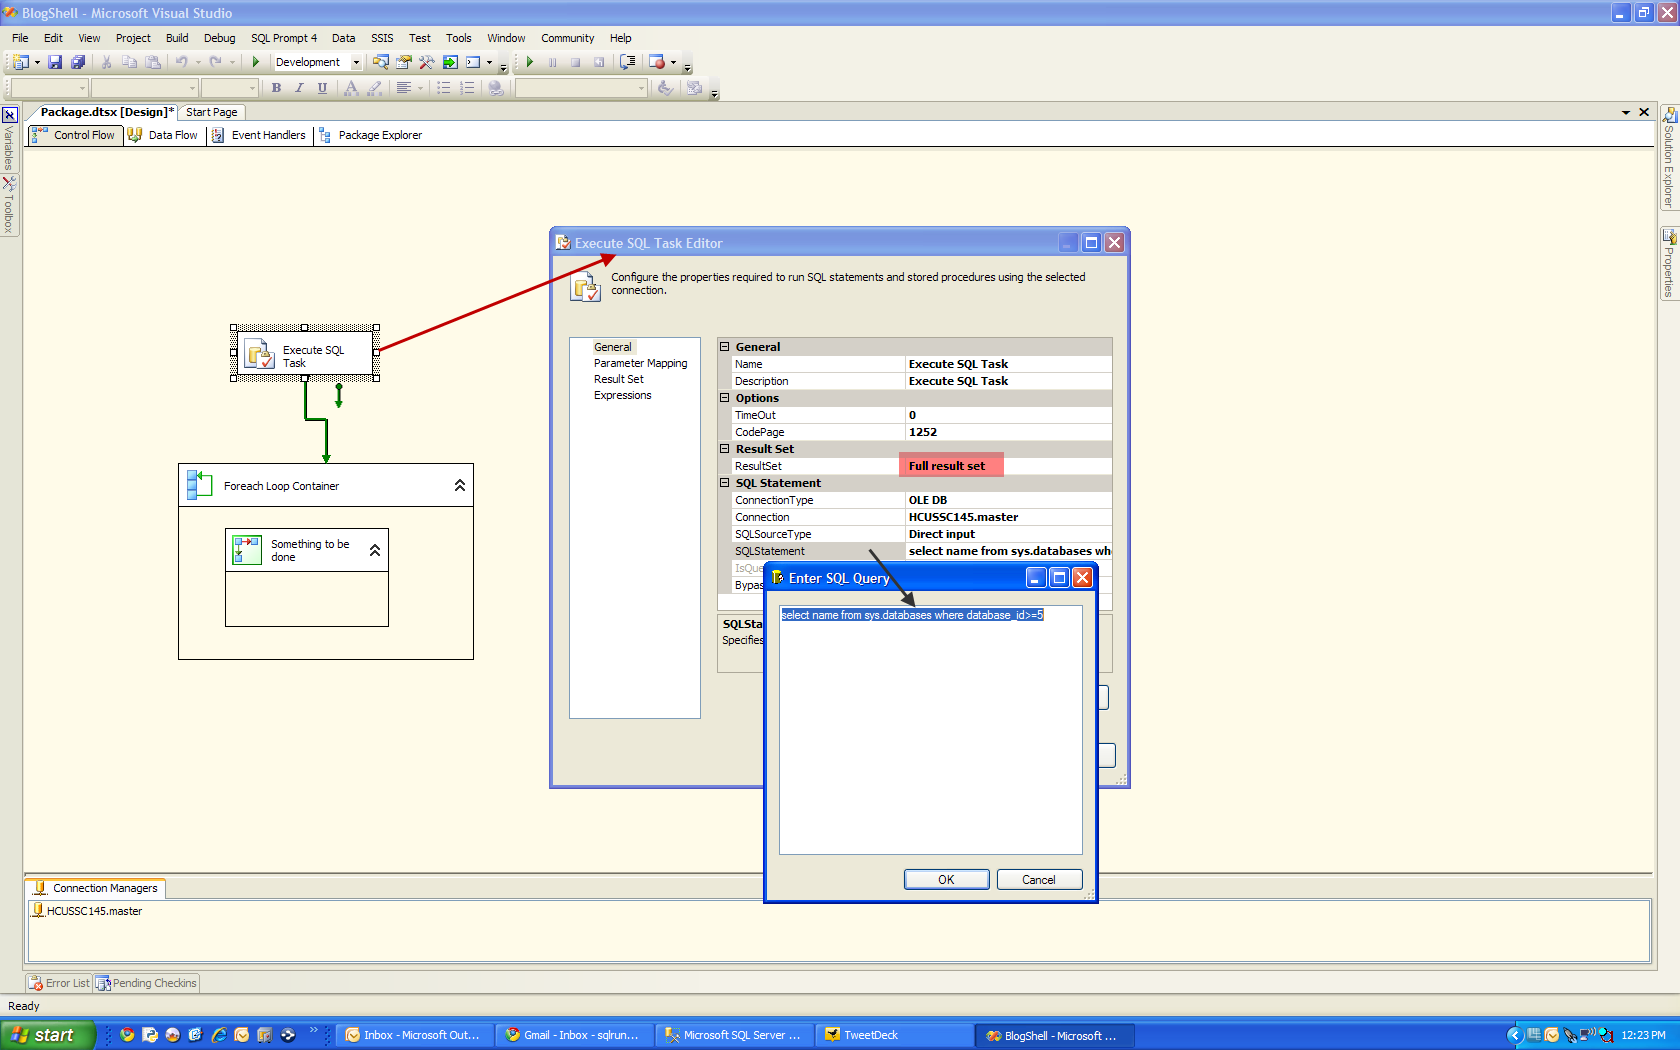The width and height of the screenshot is (1680, 1050).
Task: Click the Connection value HCUSSC145.master
Action: tap(1008, 517)
